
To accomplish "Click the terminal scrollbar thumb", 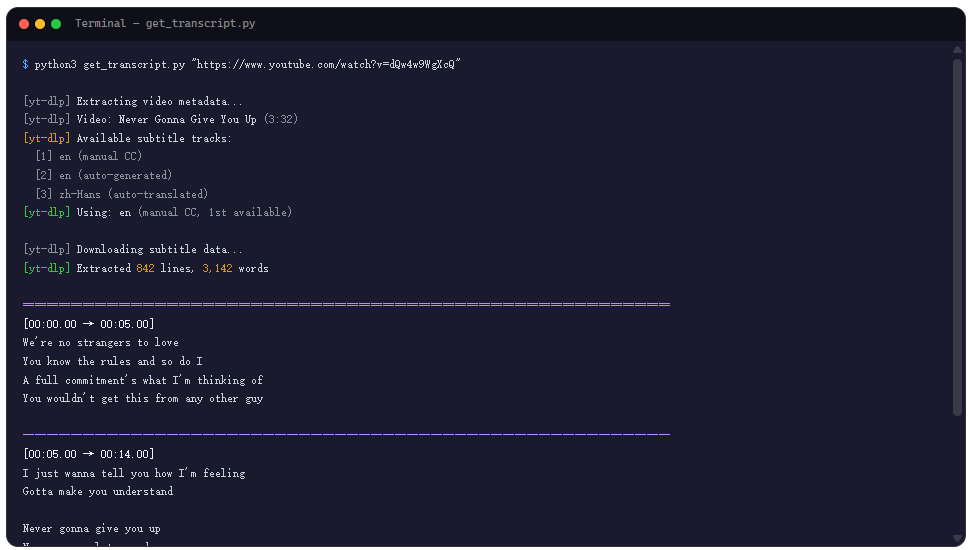I will coord(958,237).
